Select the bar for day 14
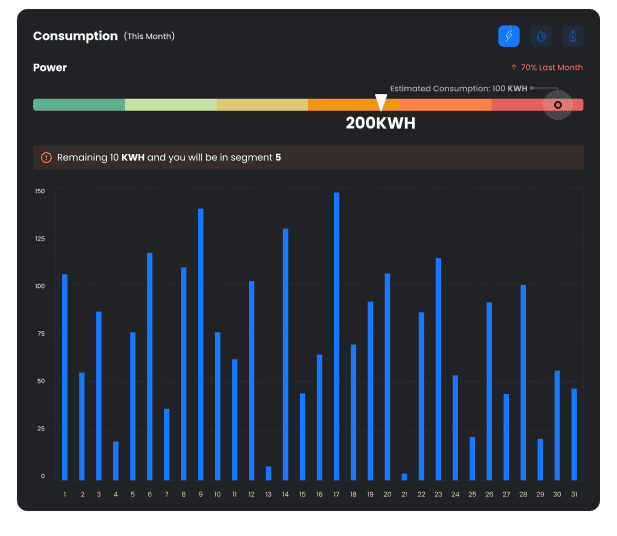 click(285, 353)
